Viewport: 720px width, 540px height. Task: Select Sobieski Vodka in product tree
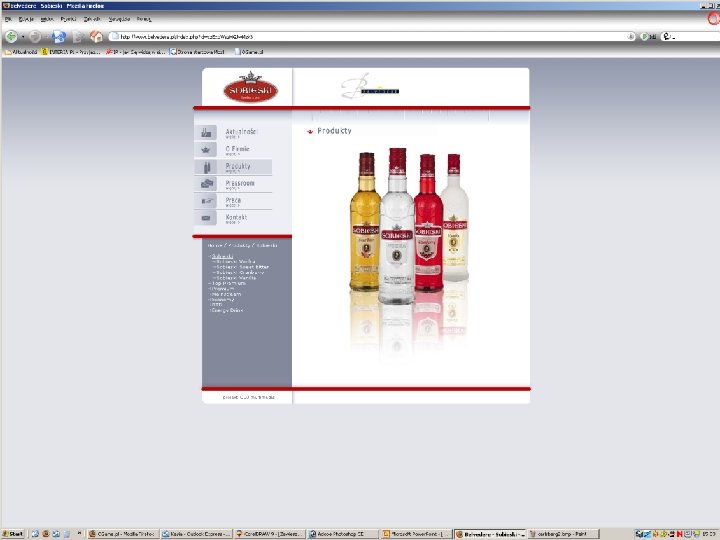(236, 262)
